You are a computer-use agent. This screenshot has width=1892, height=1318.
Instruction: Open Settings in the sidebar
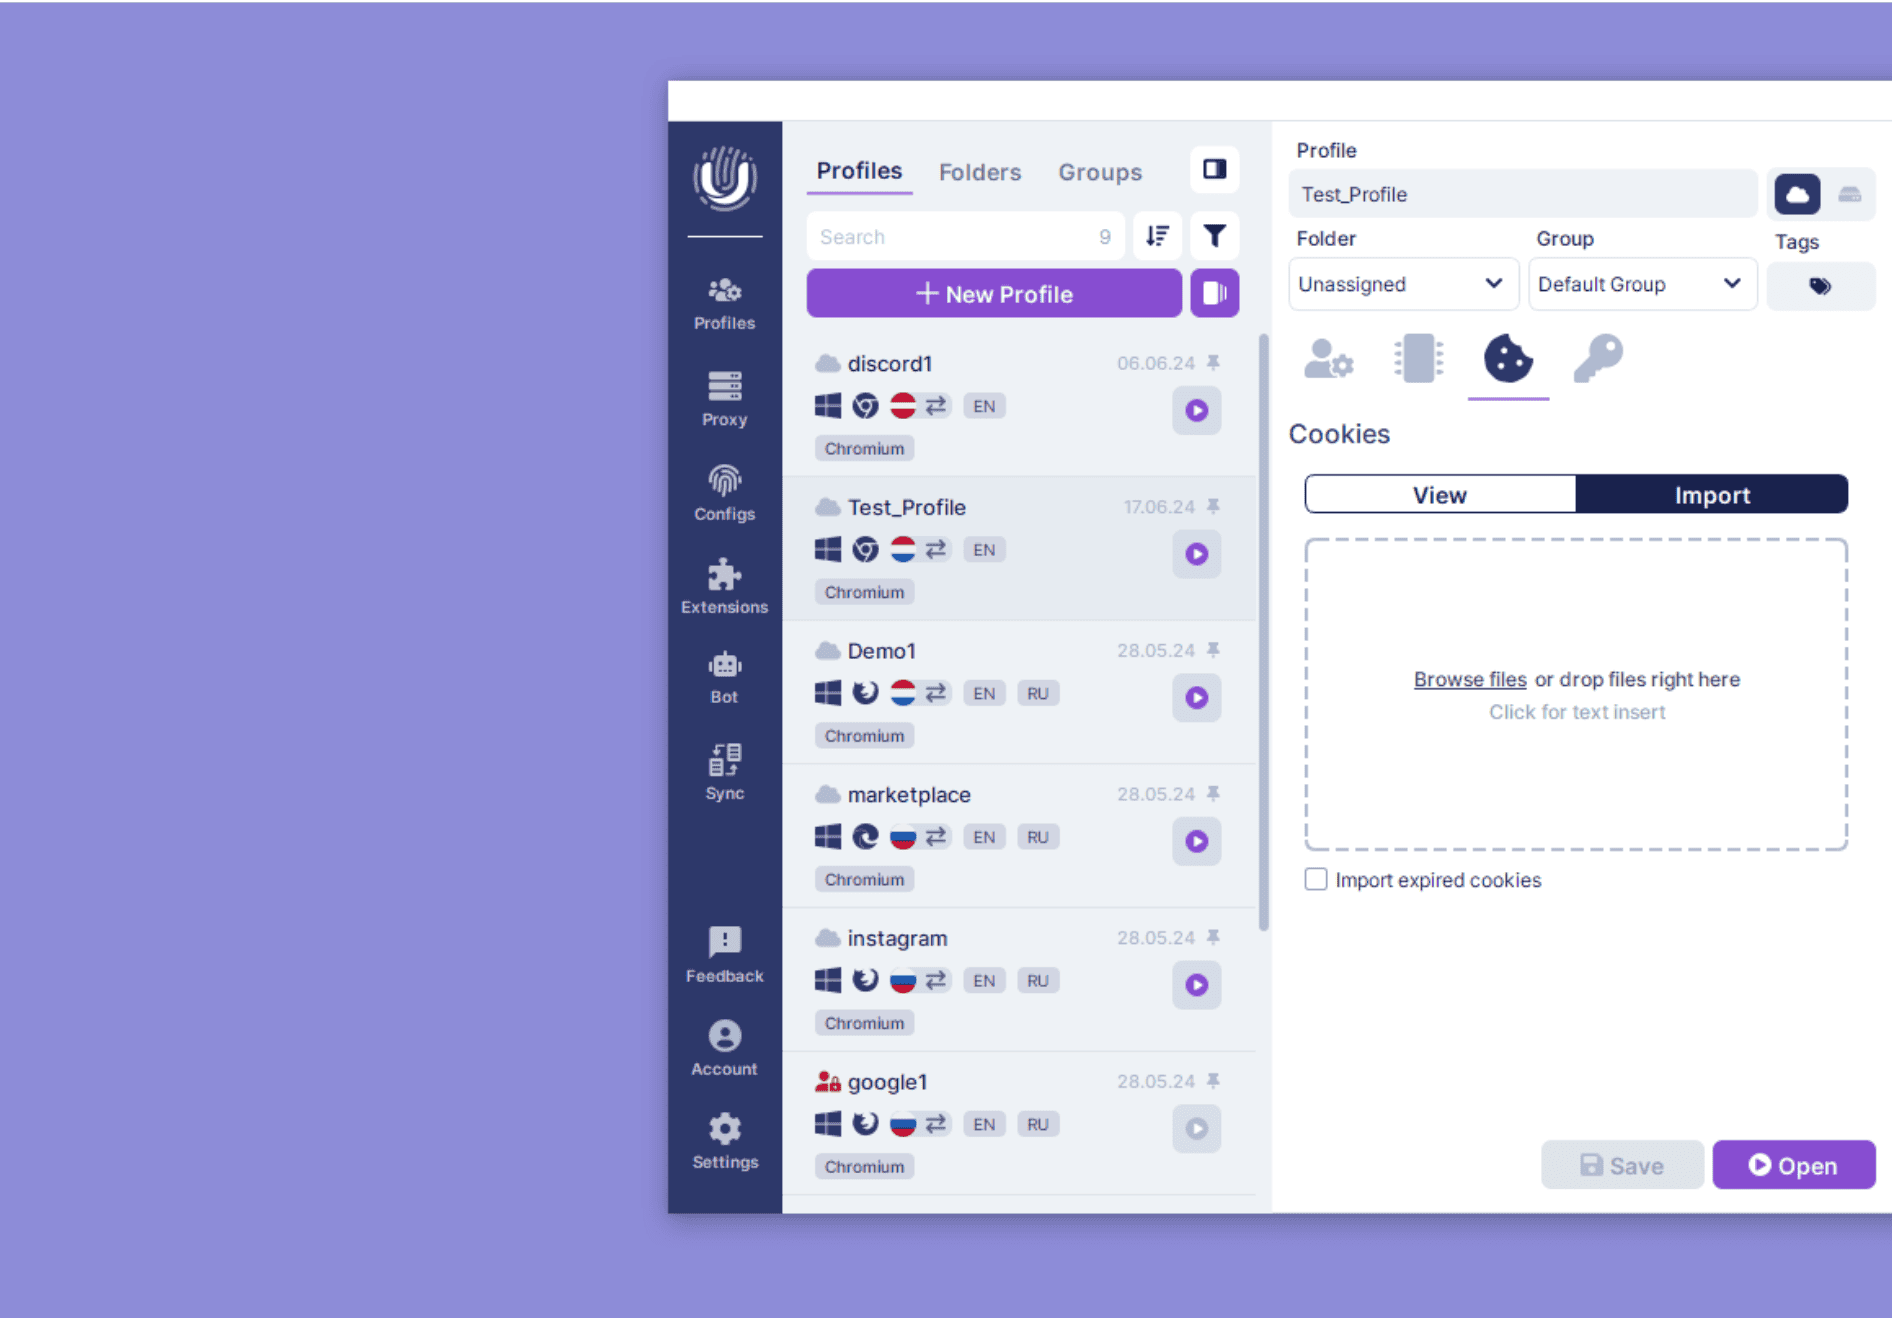[724, 1142]
